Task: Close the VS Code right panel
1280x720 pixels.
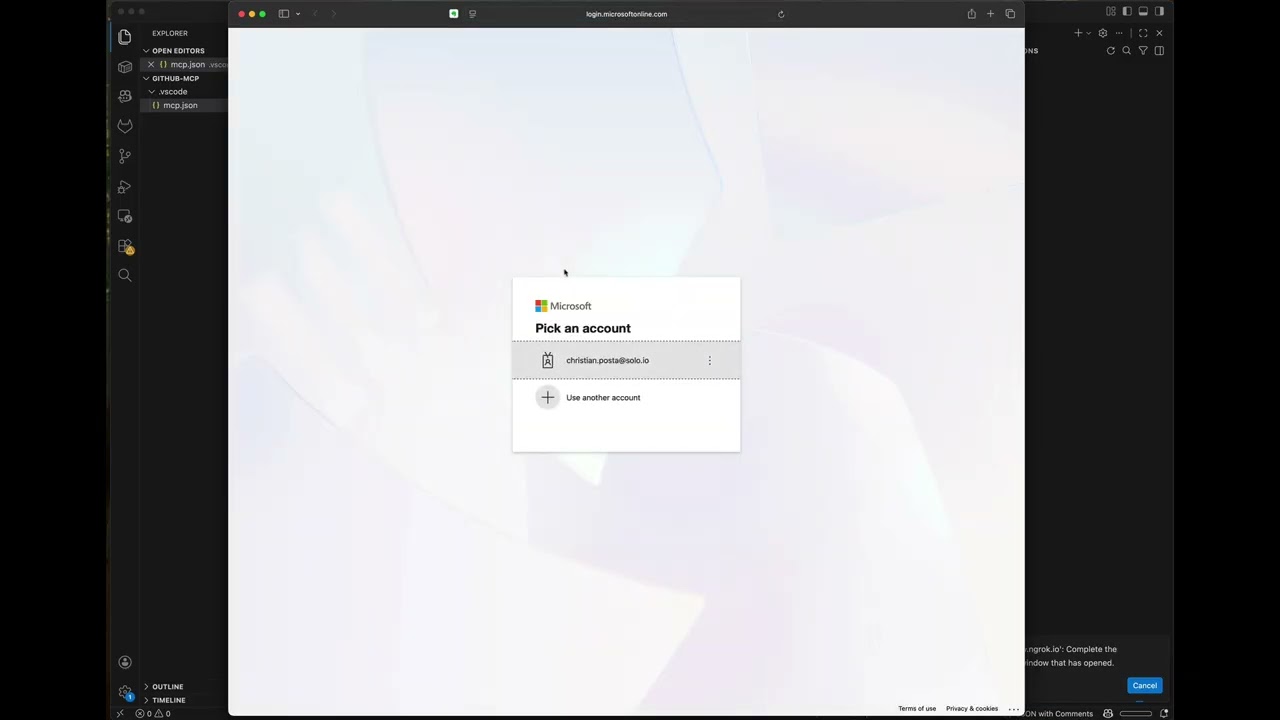Action: coord(1159,33)
